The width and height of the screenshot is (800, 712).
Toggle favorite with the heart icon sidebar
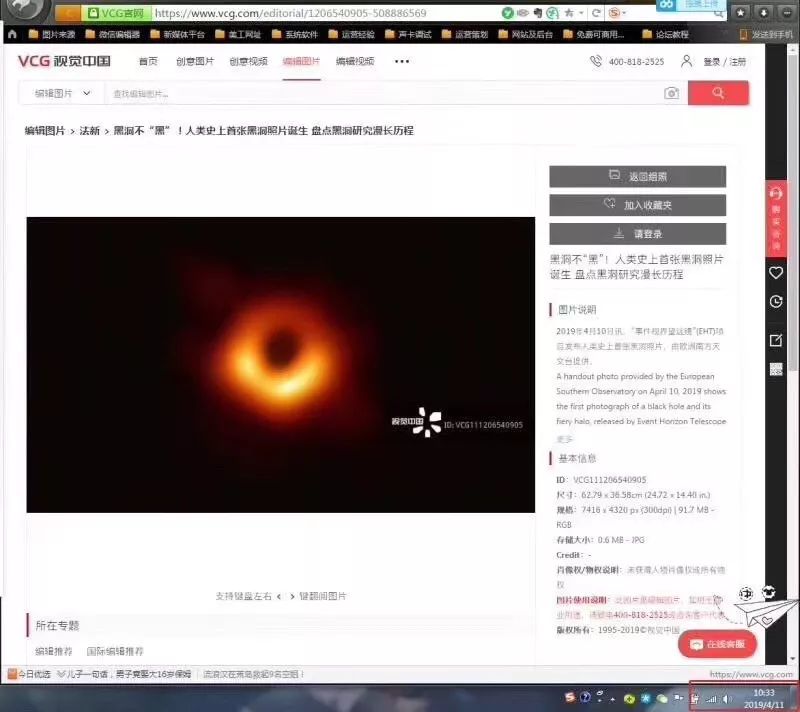coord(775,272)
